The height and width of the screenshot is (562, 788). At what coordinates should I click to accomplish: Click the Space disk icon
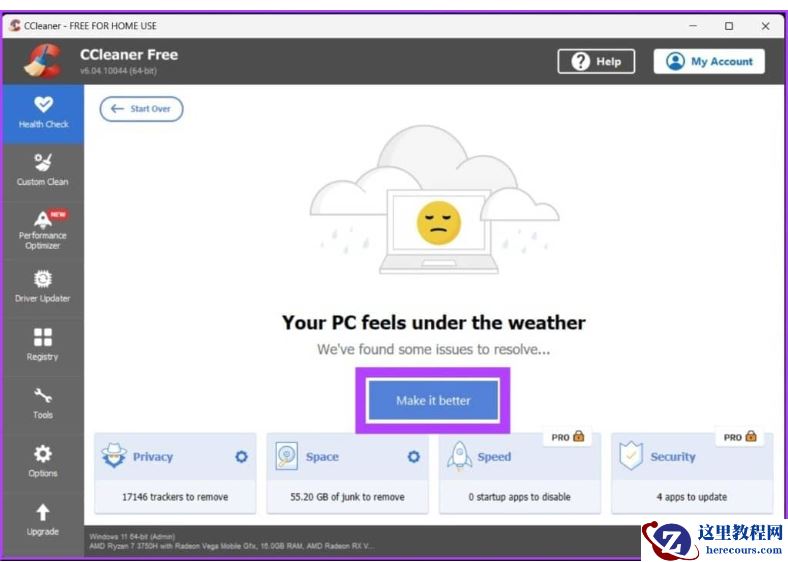(x=286, y=456)
